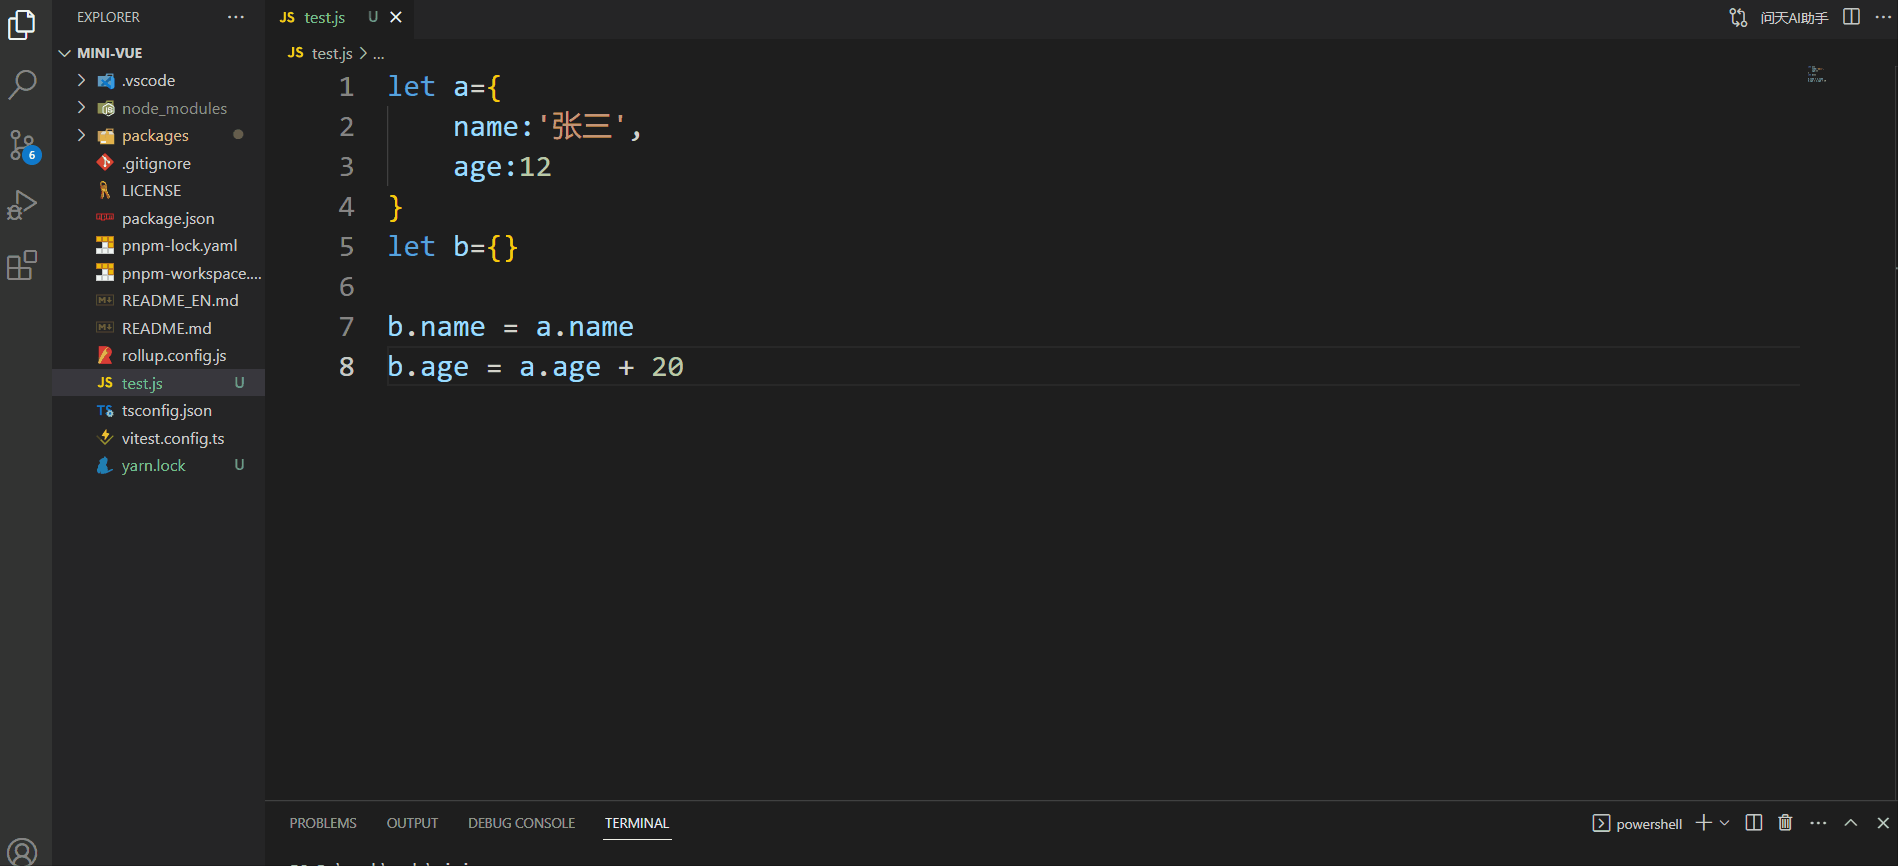Open Run and Debug view
This screenshot has width=1898, height=866.
coord(23,205)
